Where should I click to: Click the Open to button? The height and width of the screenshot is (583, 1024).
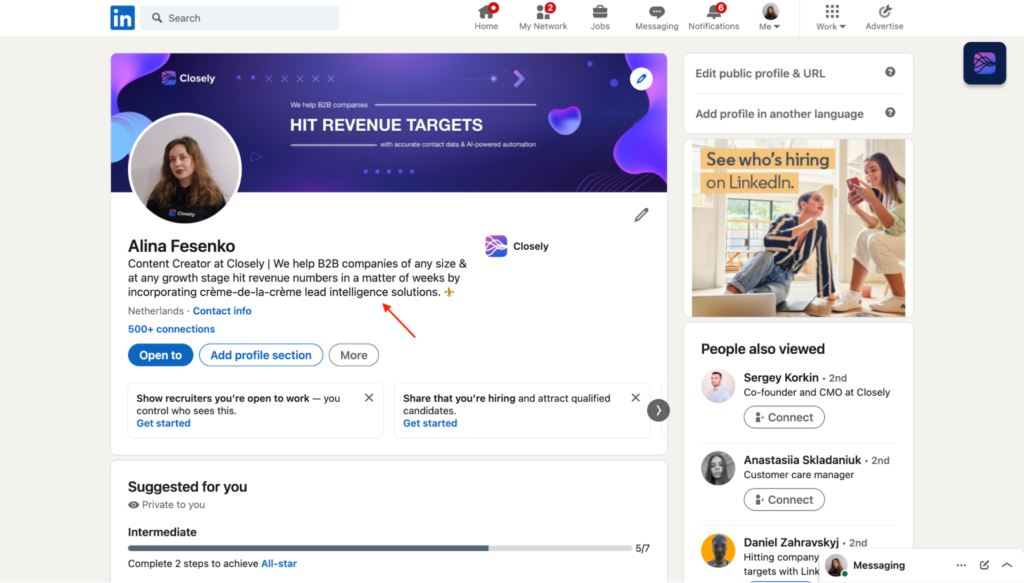(160, 355)
